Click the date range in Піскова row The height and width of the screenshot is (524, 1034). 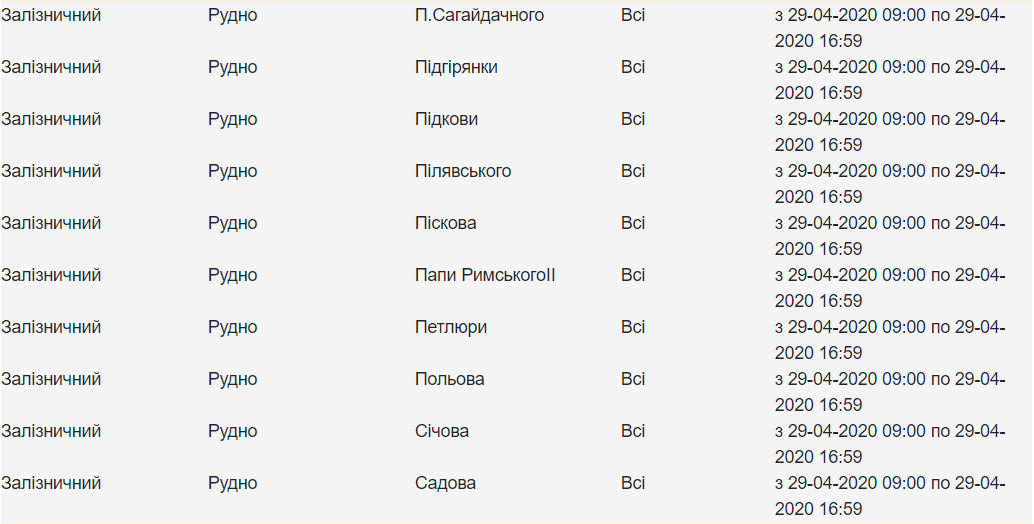click(889, 236)
